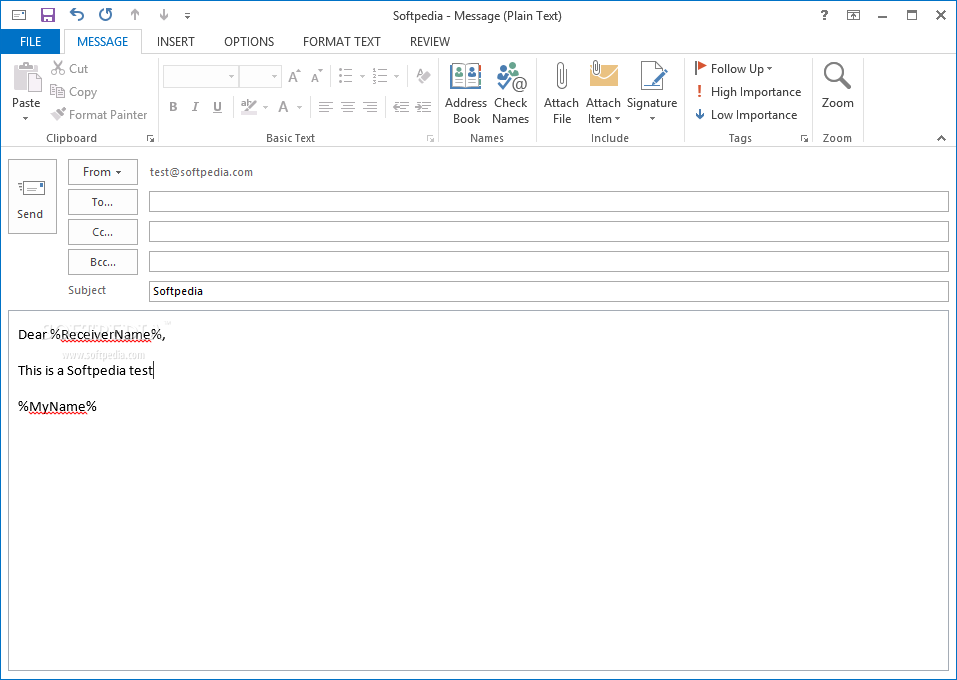The width and height of the screenshot is (957, 680).
Task: Click the Help question mark icon
Action: click(825, 16)
